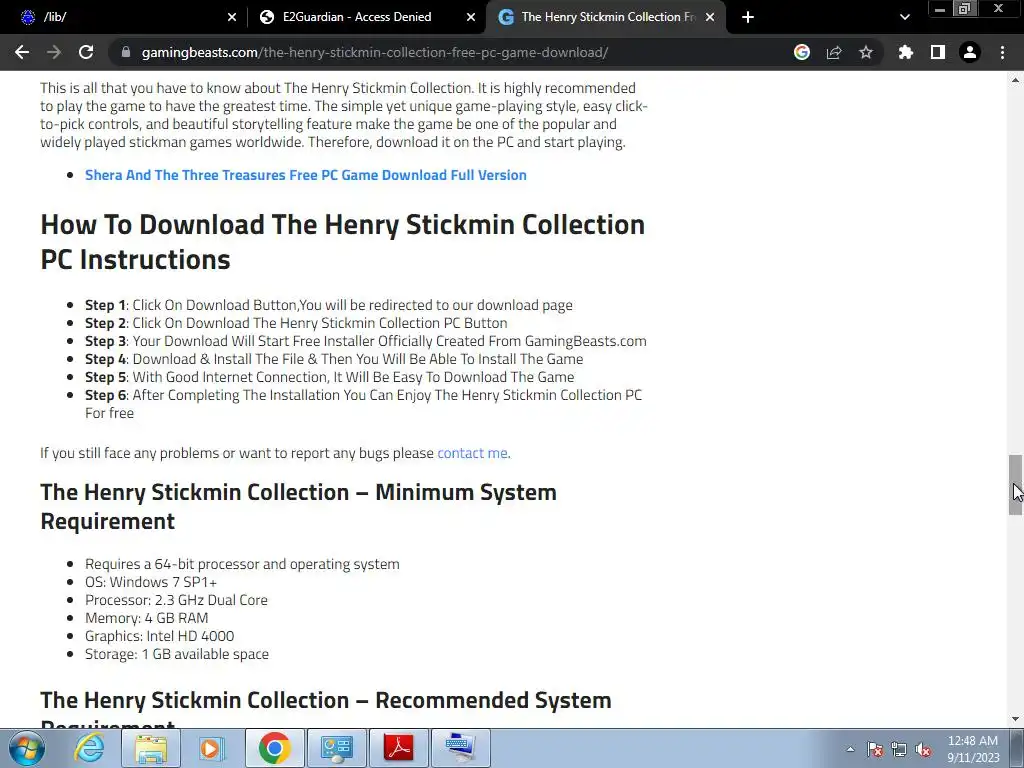The width and height of the screenshot is (1024, 768).
Task: Reload the current page
Action: point(86,52)
